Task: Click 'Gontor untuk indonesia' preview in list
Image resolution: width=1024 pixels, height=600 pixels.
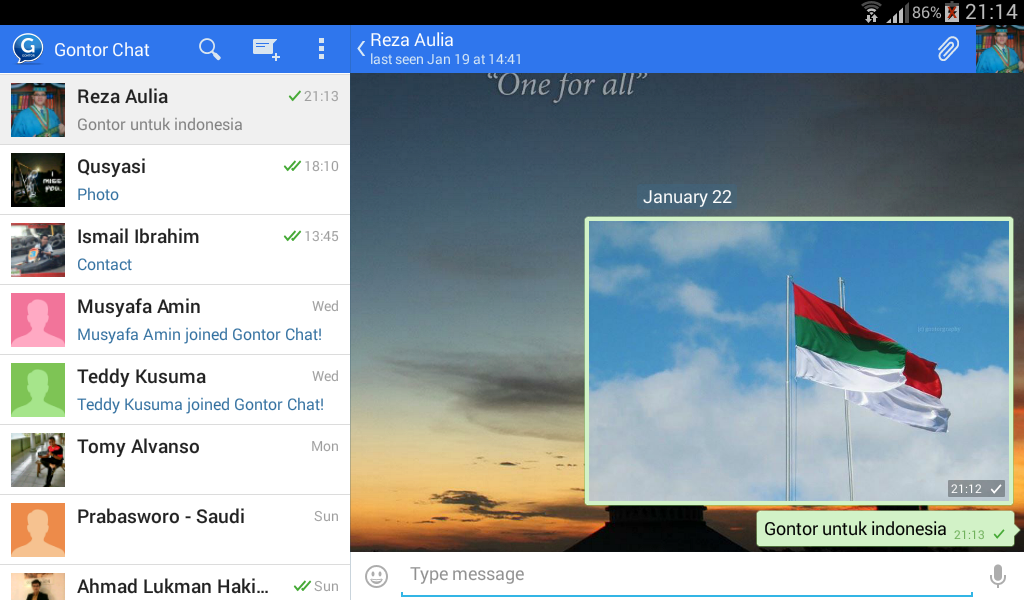Action: click(159, 125)
